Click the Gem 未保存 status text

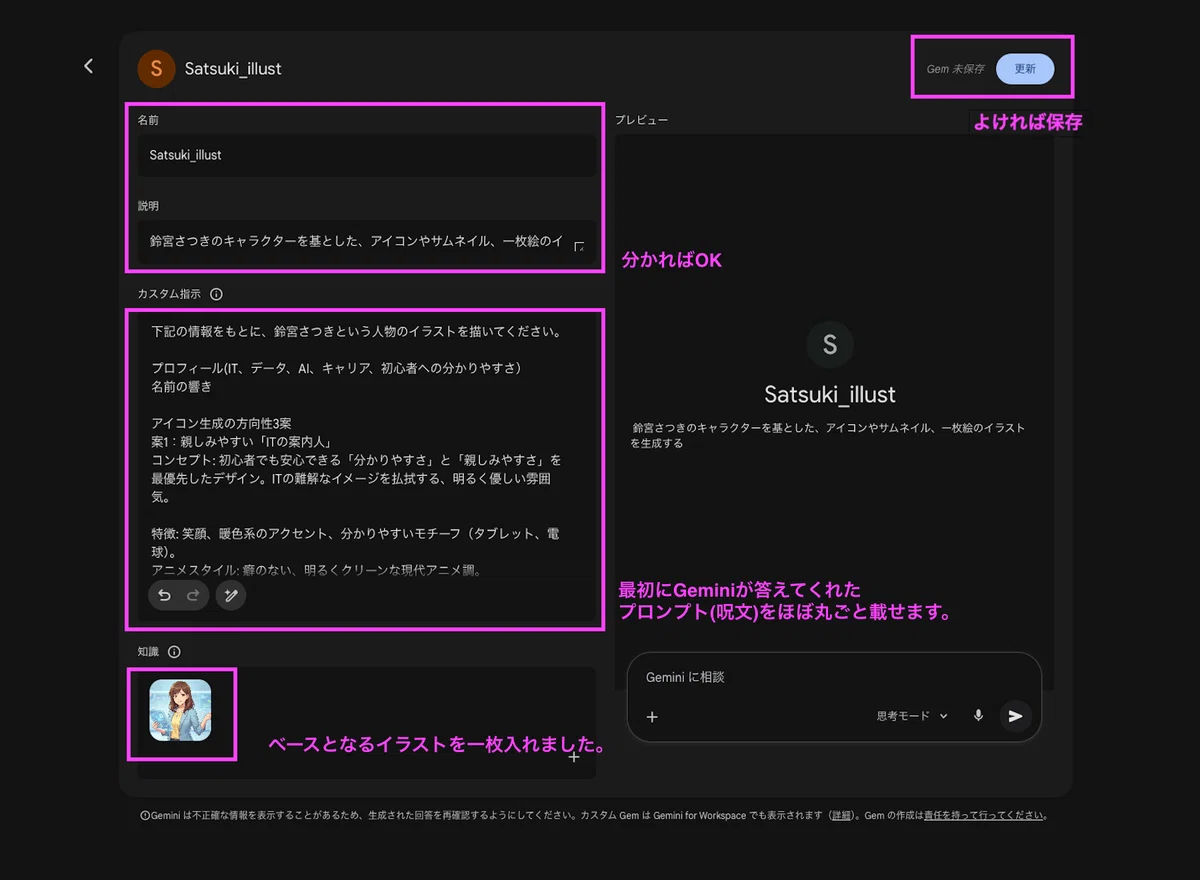coord(955,69)
